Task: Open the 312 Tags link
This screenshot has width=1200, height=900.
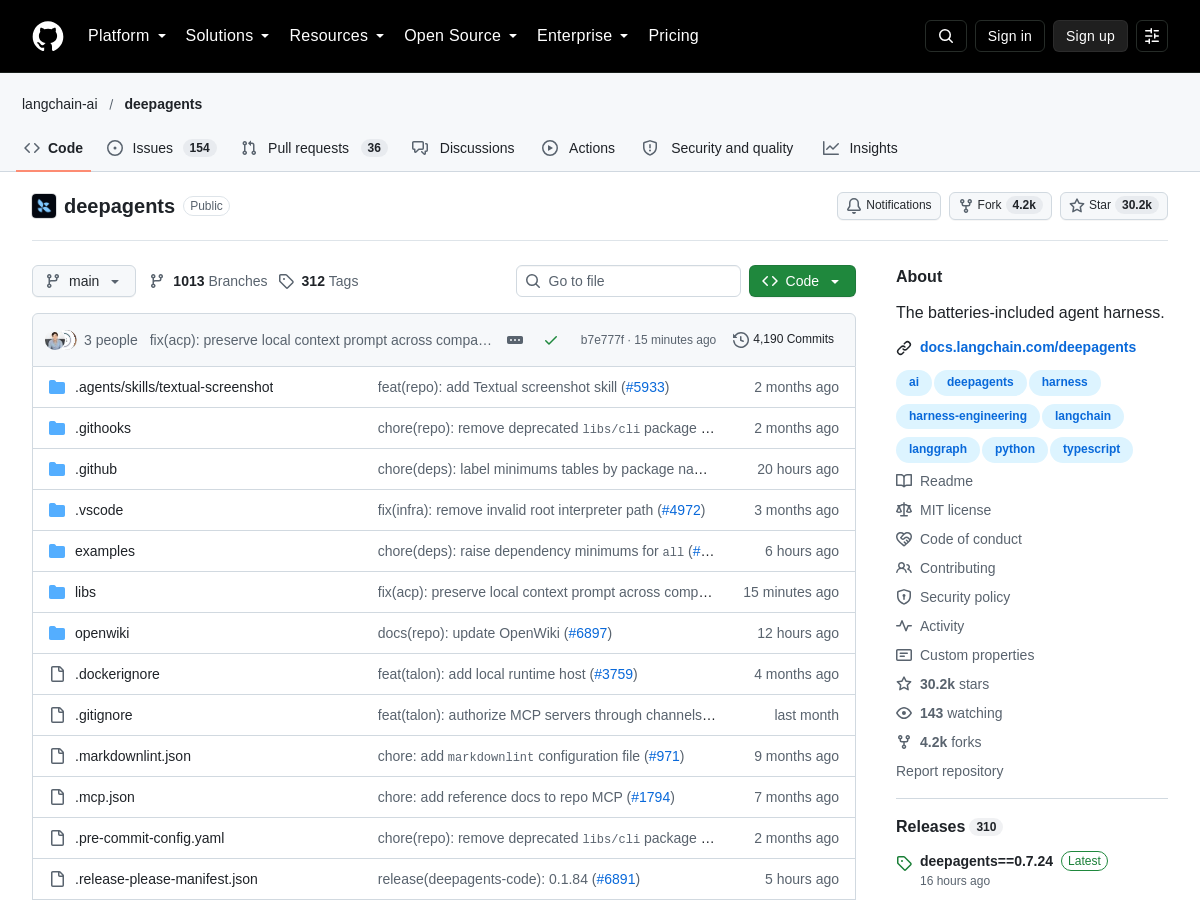Action: [318, 281]
